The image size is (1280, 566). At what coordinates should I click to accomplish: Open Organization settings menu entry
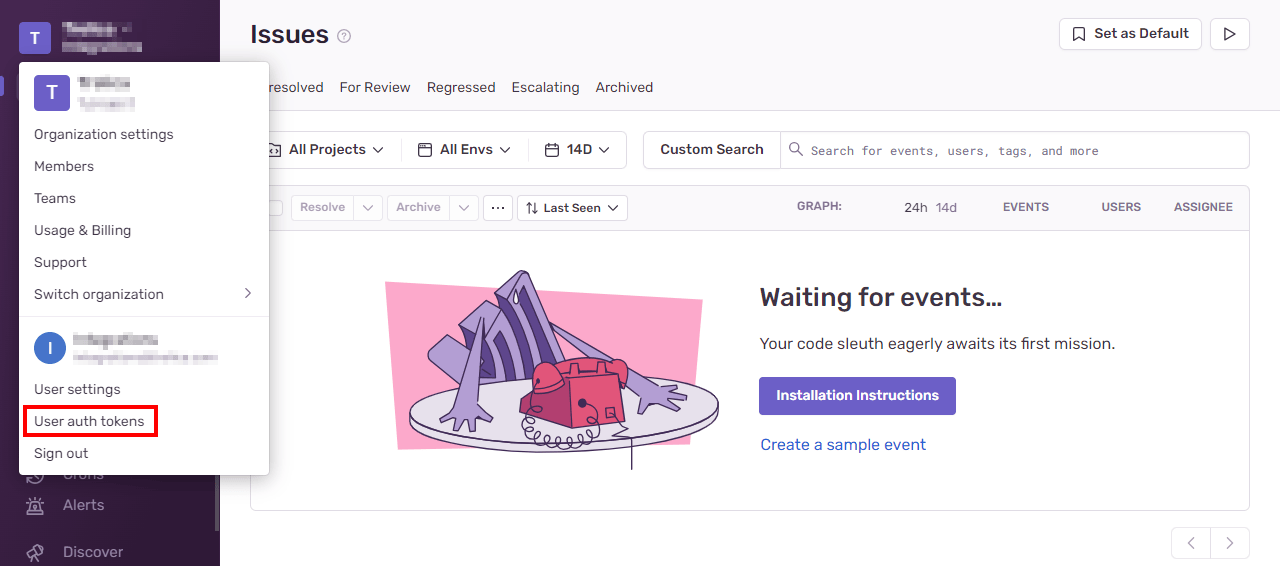(104, 134)
